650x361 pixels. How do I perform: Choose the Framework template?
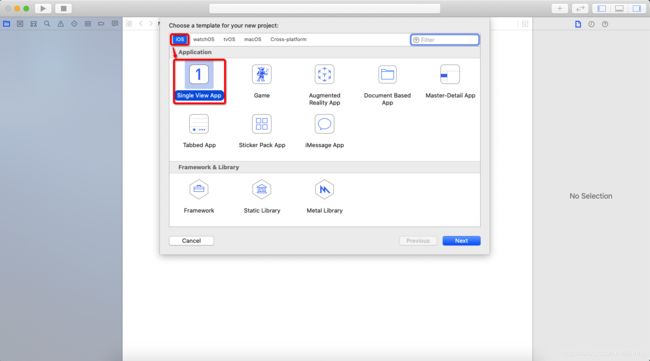[x=199, y=196]
